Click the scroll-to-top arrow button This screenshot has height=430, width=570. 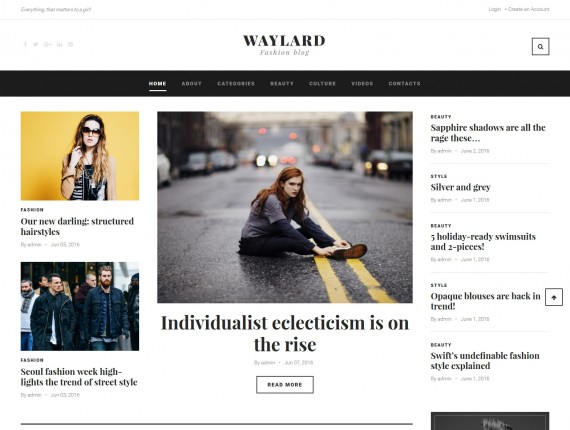(x=554, y=297)
